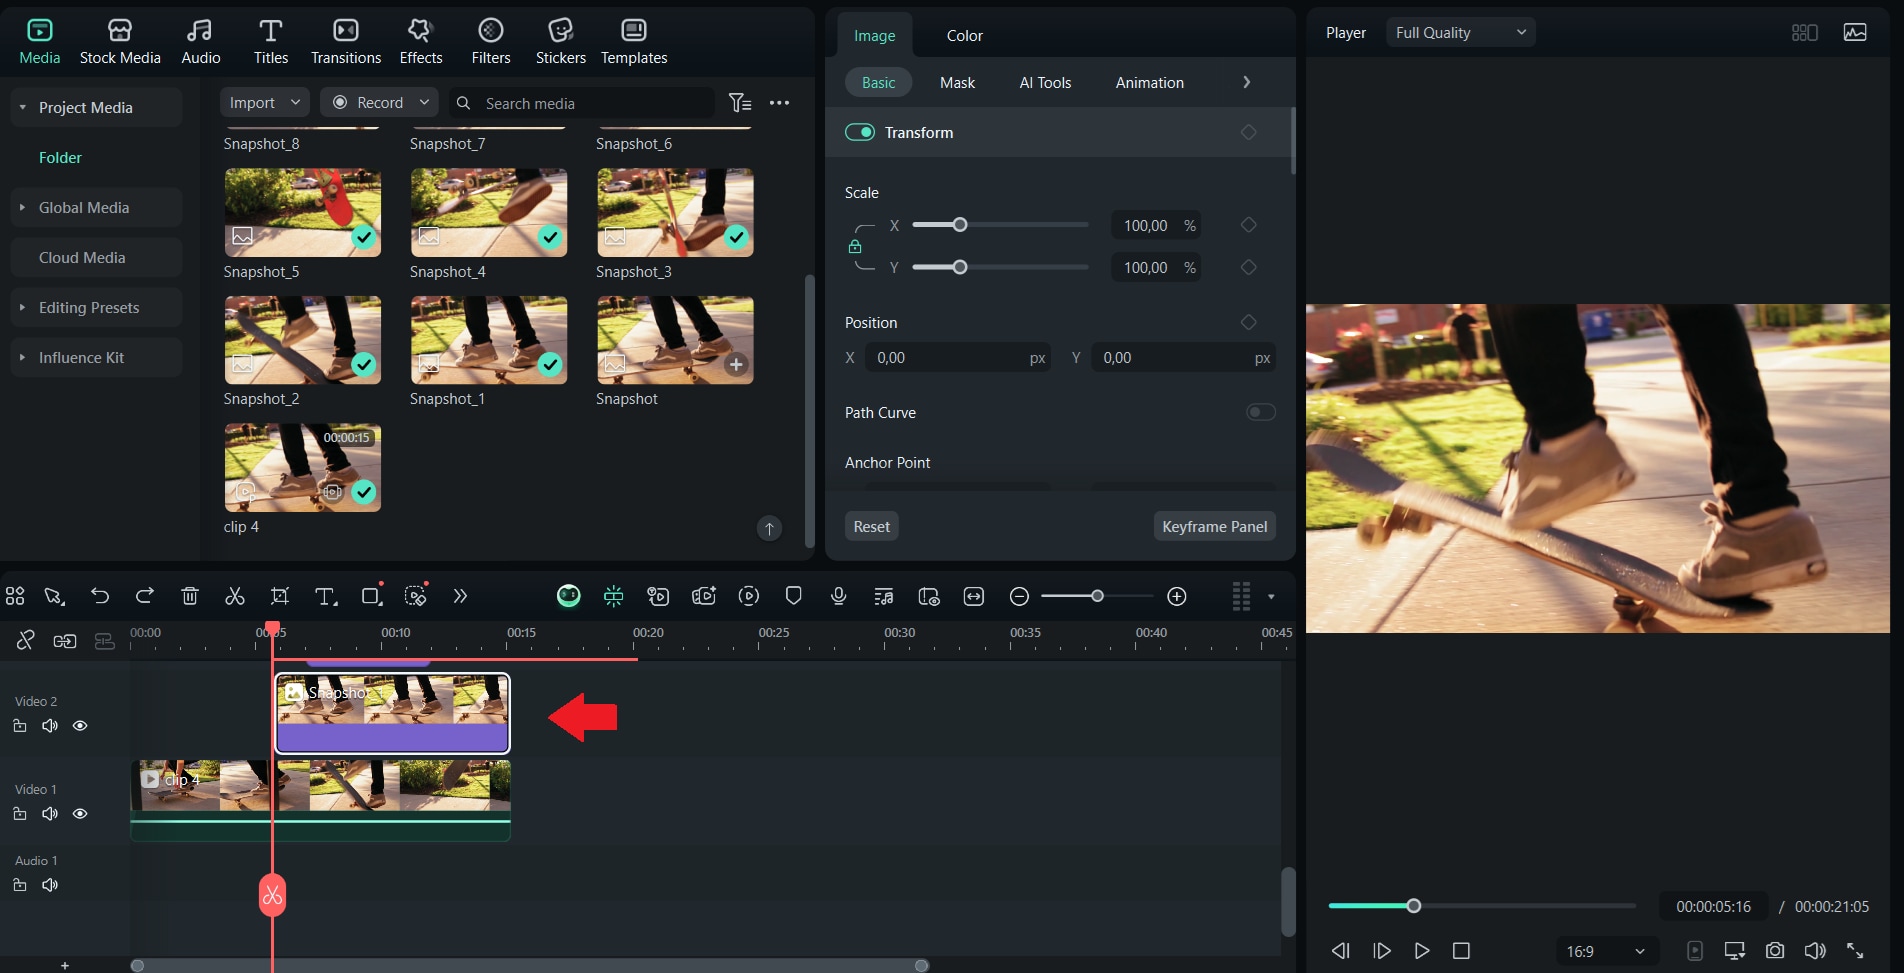Enable the Path Curve toggle
Screen dimensions: 1904x973
(1261, 412)
